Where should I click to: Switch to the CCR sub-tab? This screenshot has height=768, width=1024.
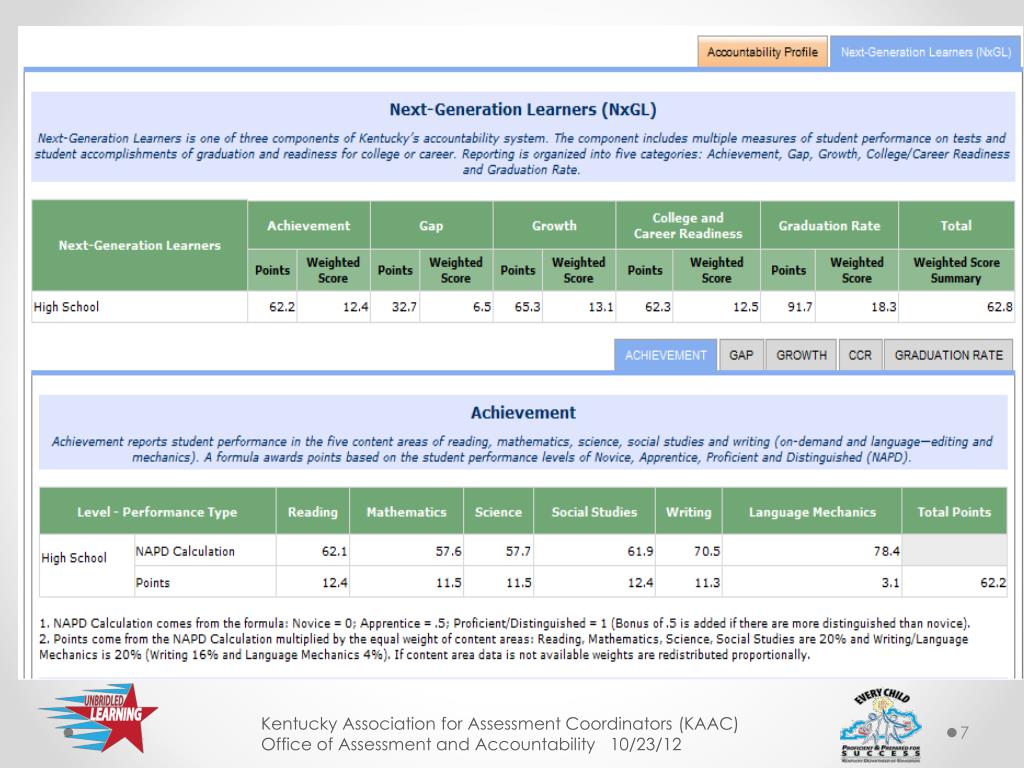860,355
